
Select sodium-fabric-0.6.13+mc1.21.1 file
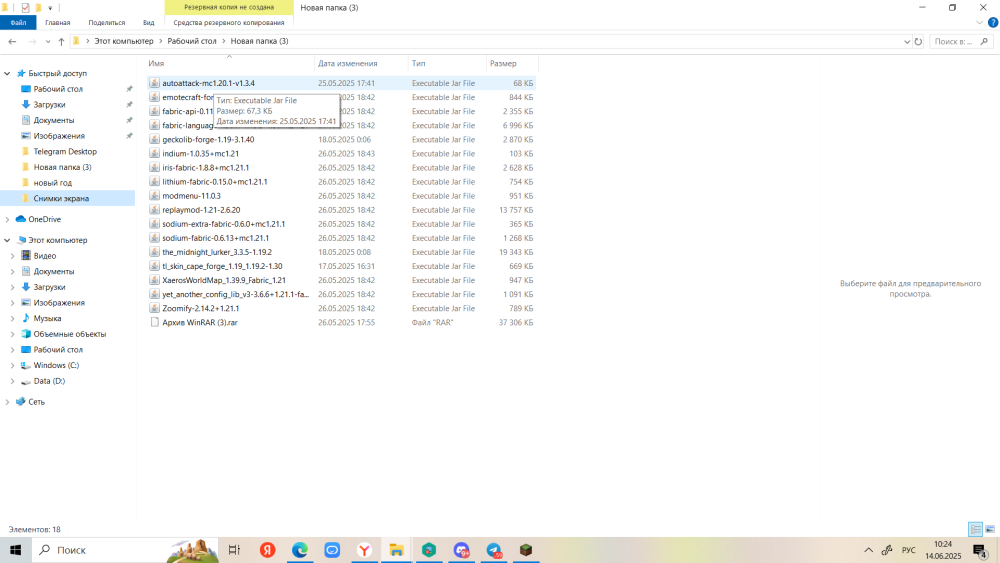click(x=216, y=238)
